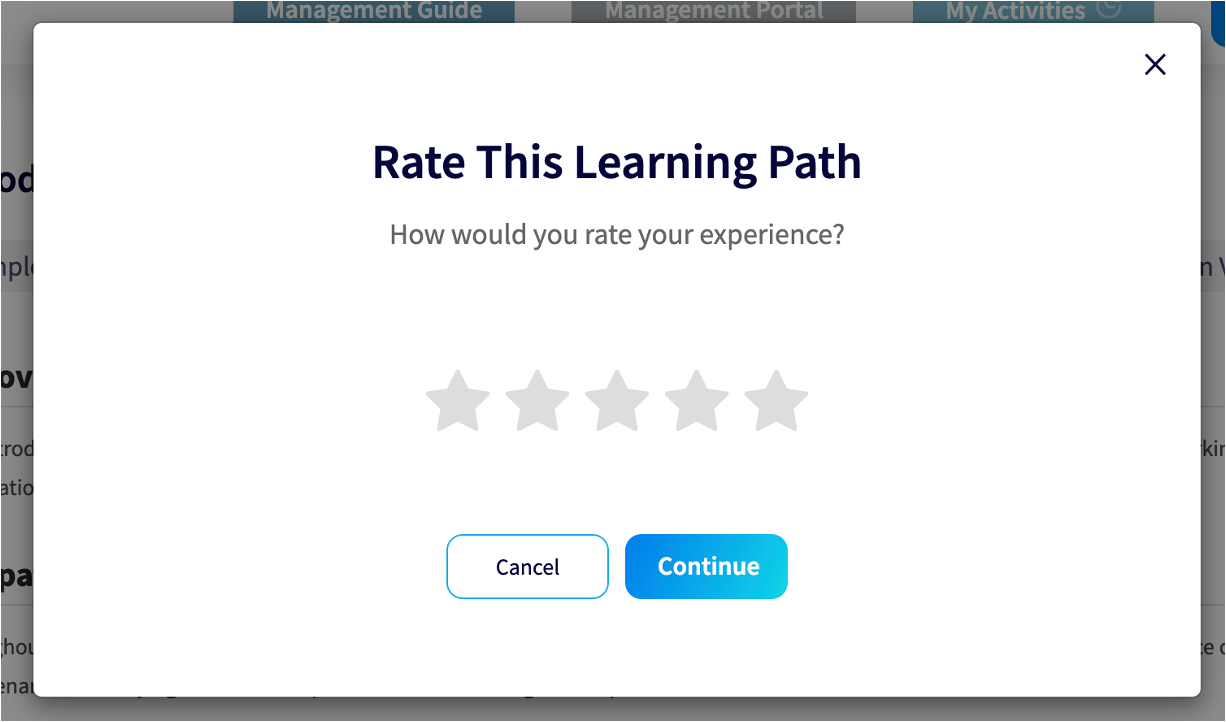Close the rating dialog with X
Screen dimensions: 1226x722
(x=1155, y=65)
